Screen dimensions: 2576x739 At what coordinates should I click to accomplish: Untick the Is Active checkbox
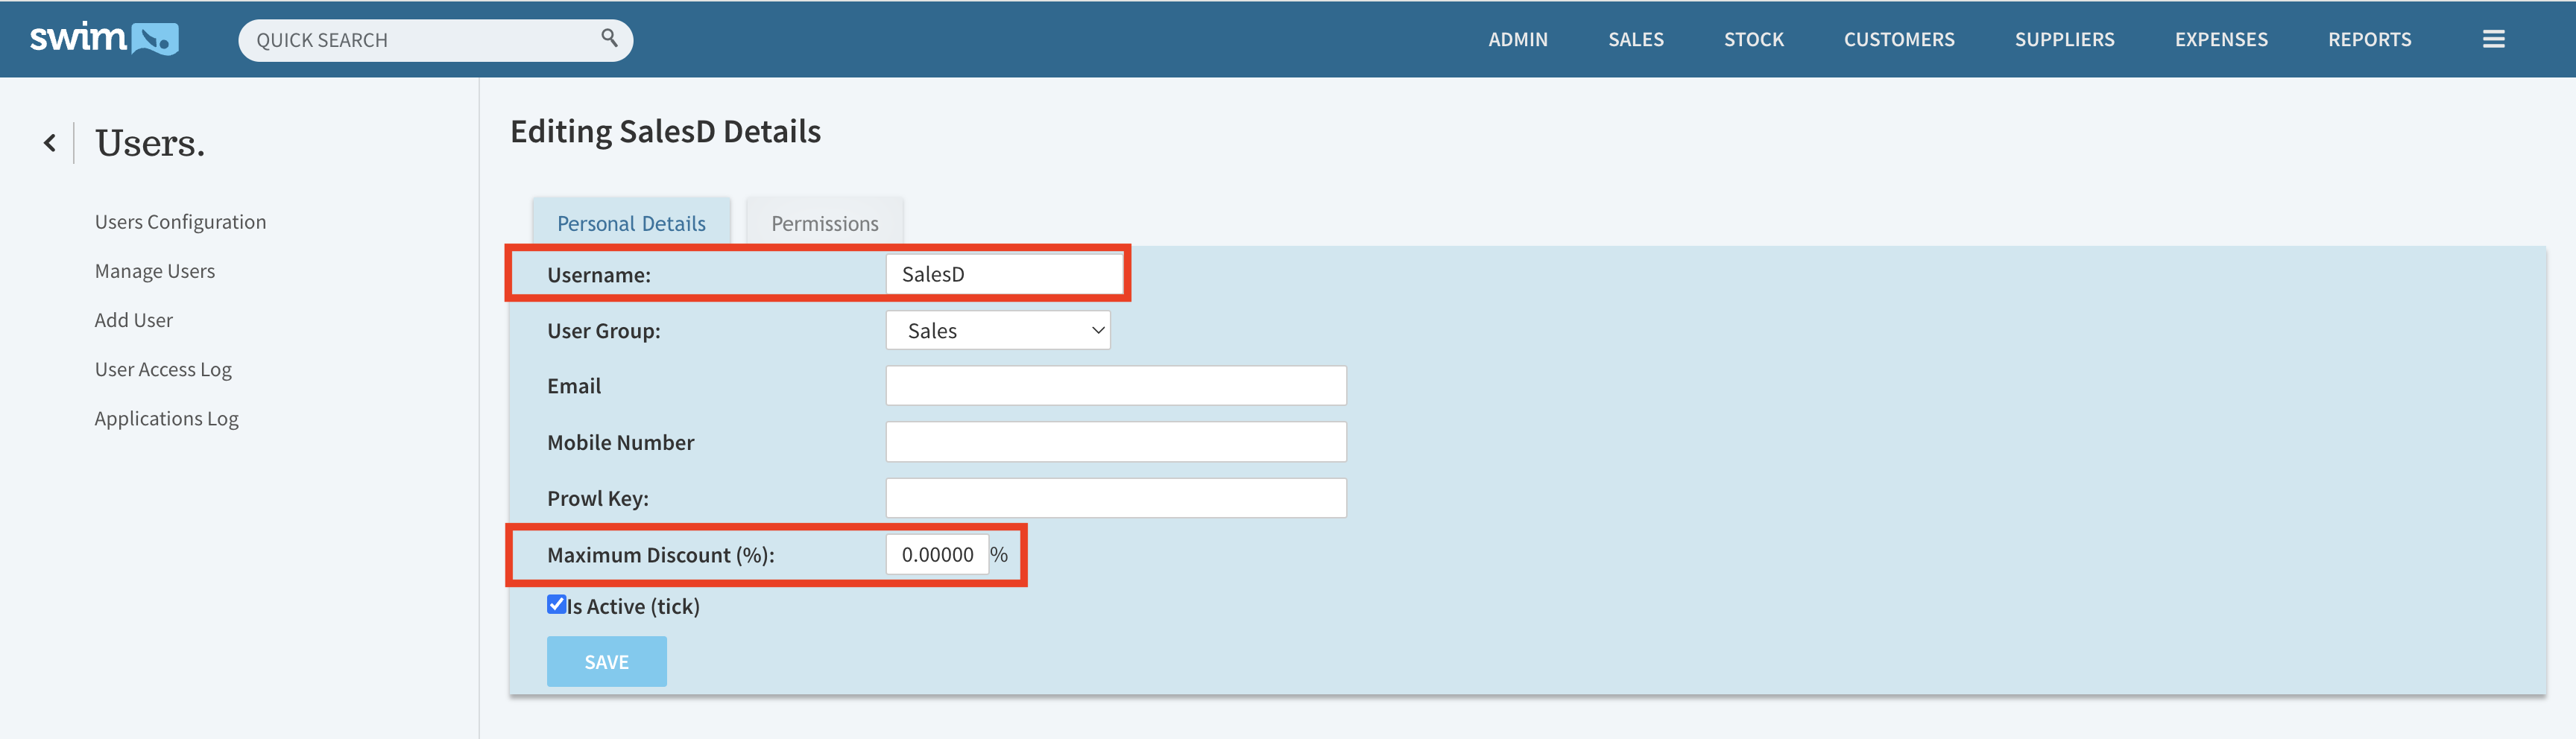556,604
